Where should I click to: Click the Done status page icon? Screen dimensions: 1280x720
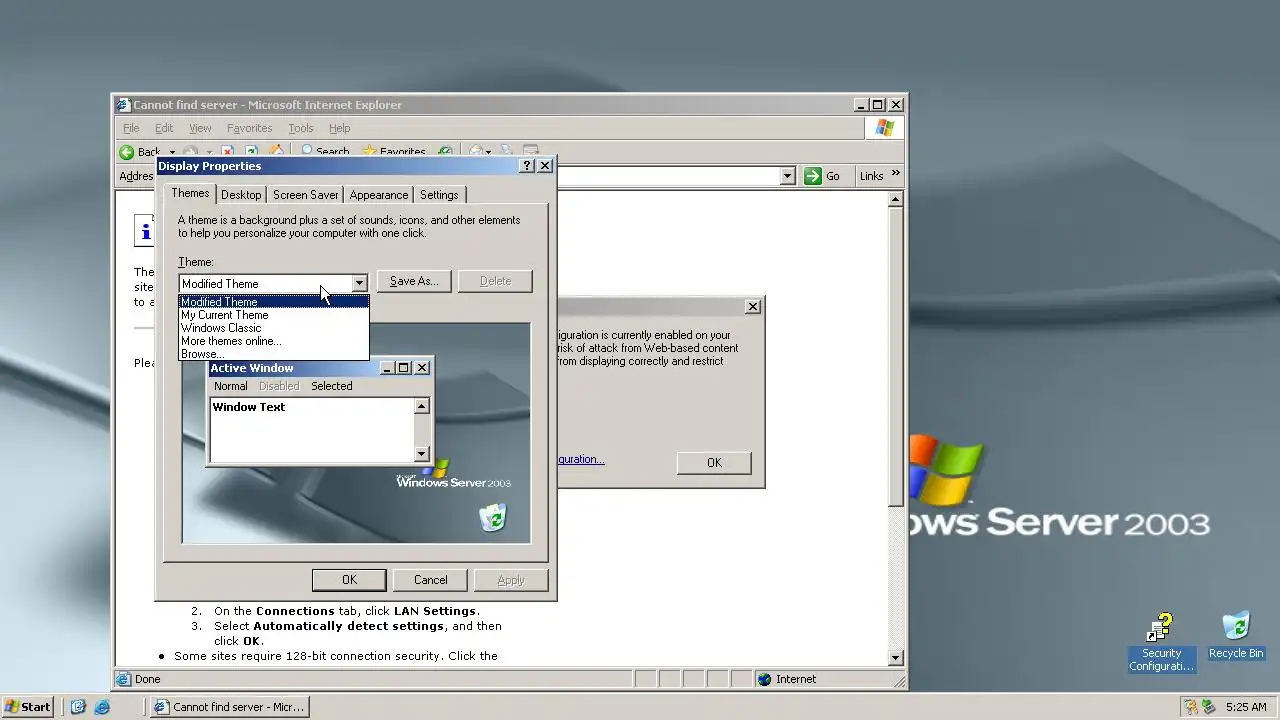[124, 679]
